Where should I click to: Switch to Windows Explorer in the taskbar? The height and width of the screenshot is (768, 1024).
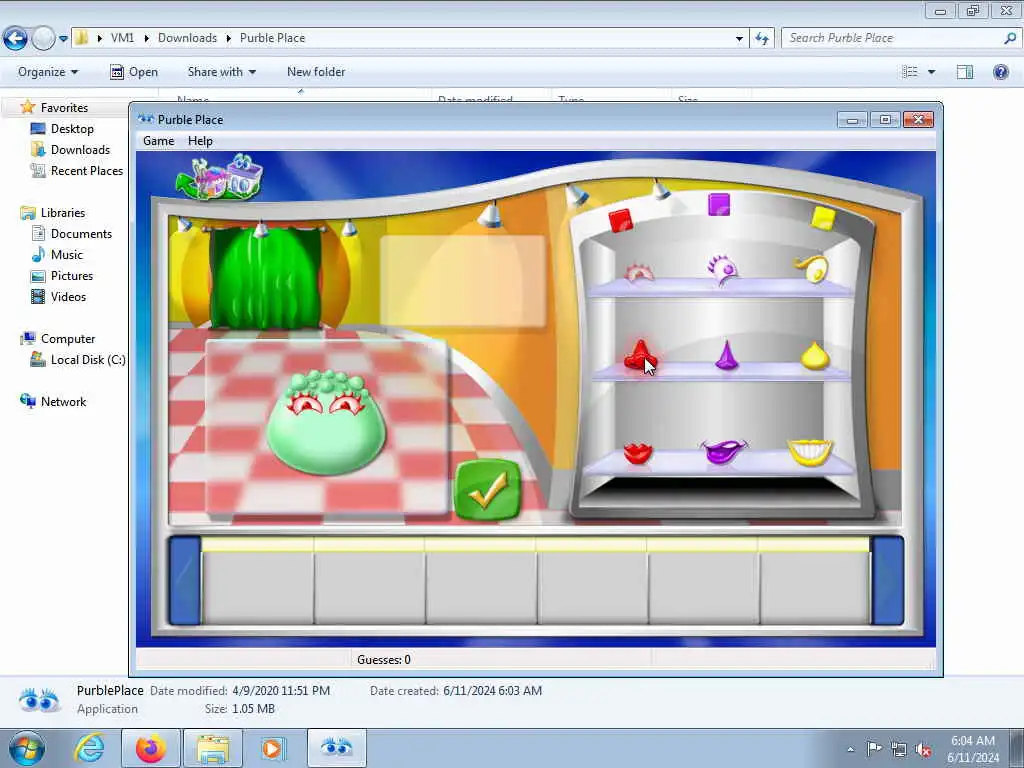coord(213,748)
